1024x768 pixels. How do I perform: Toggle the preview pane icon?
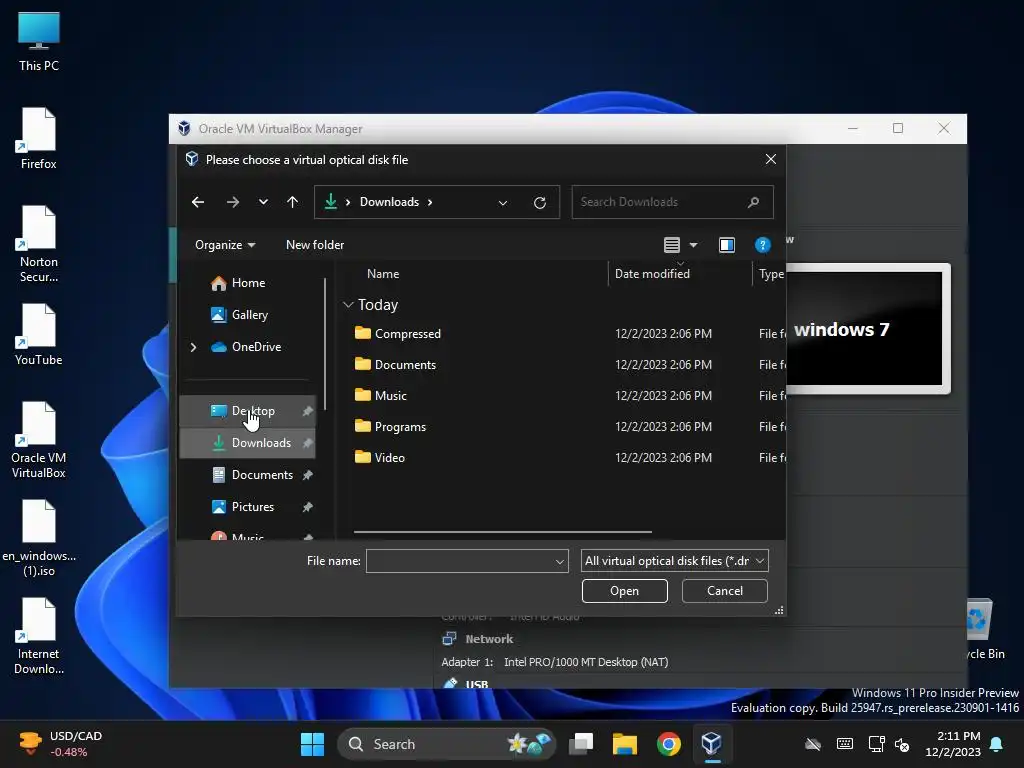(727, 245)
